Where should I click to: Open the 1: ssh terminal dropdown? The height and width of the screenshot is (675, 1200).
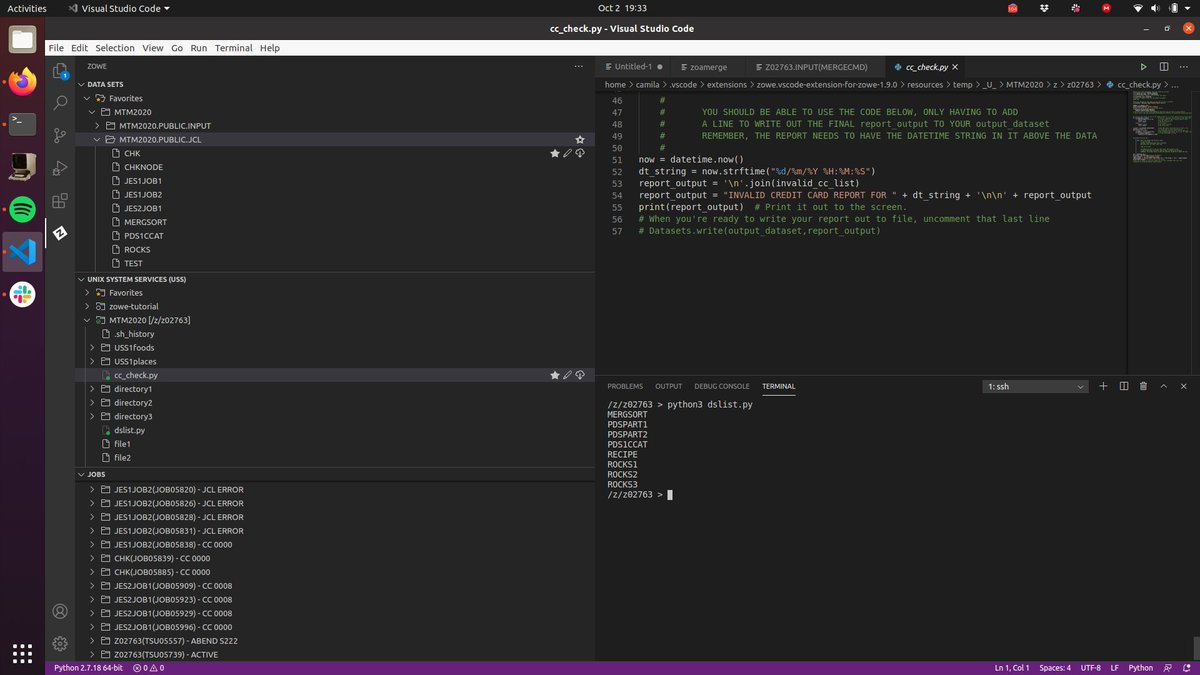[x=1035, y=386]
